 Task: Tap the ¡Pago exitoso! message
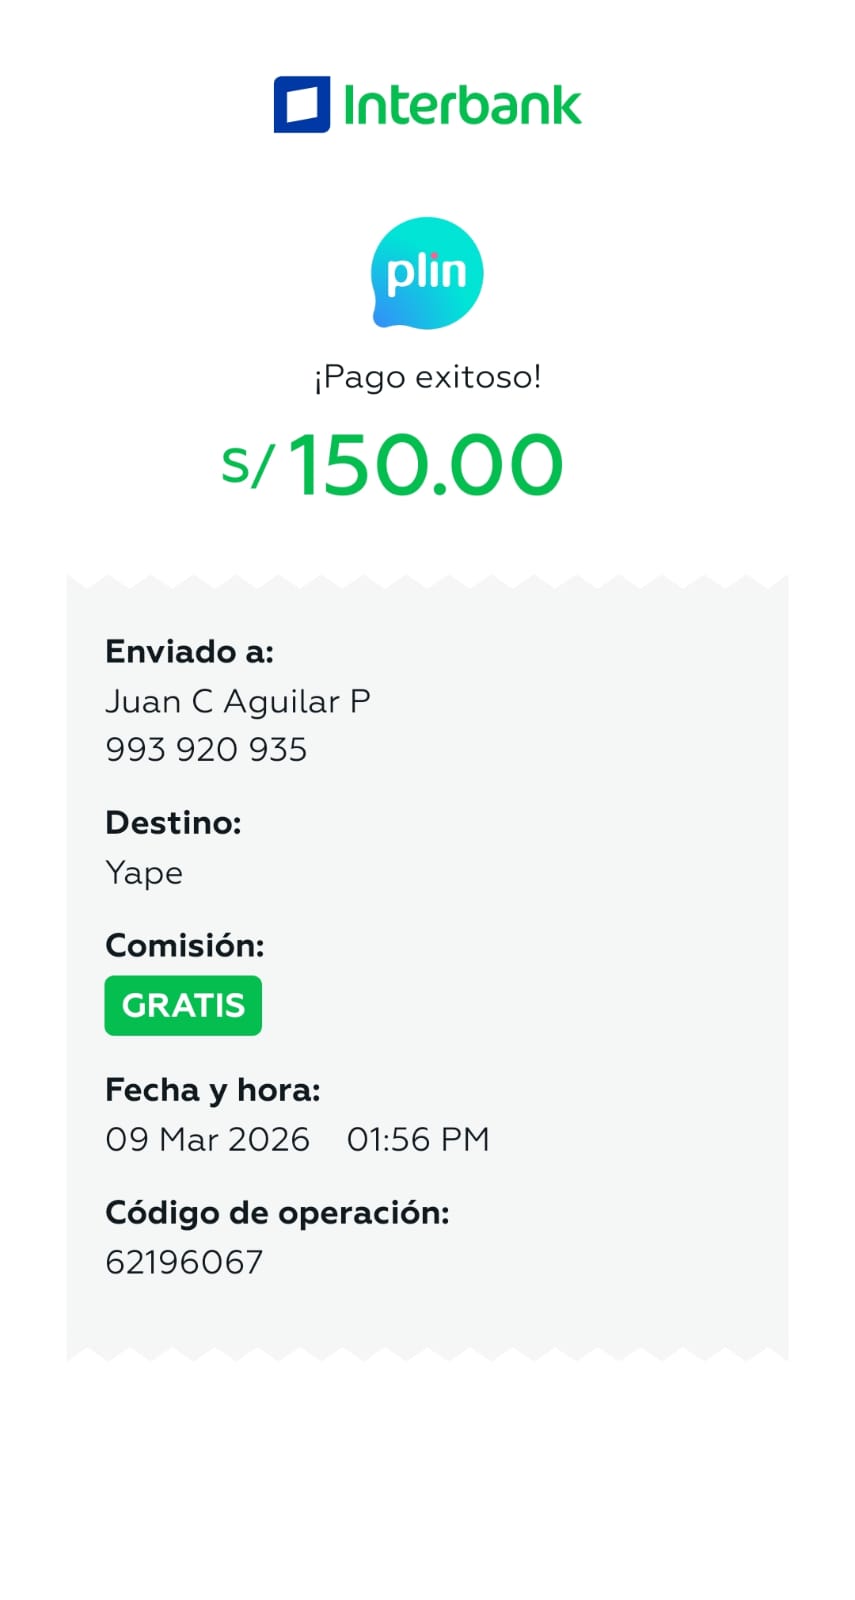pyautogui.click(x=427, y=377)
